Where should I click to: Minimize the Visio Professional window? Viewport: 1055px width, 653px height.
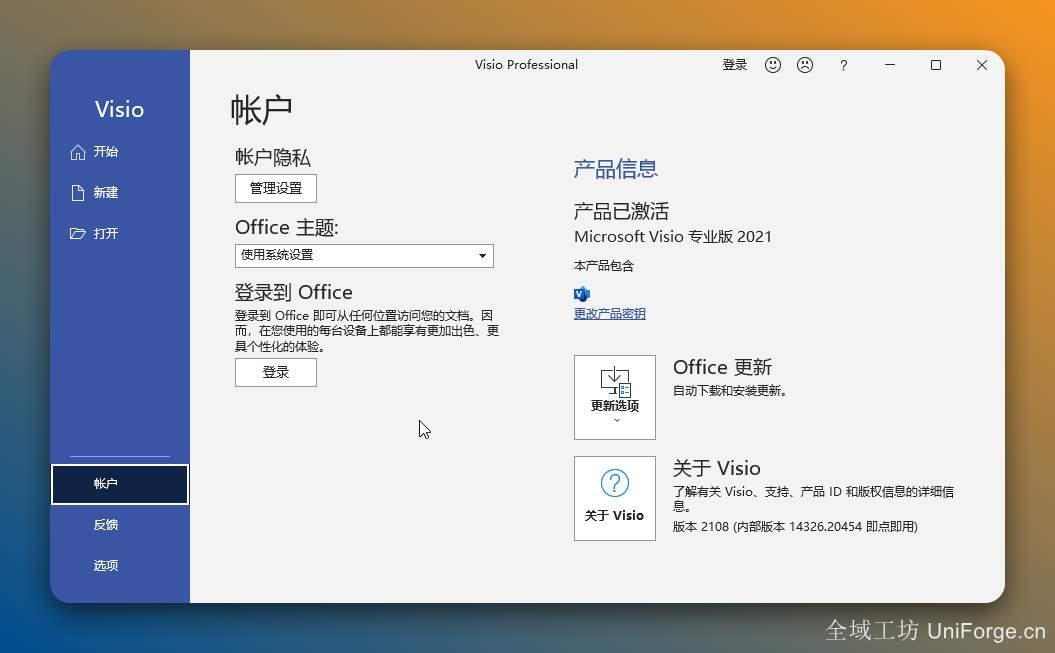890,65
